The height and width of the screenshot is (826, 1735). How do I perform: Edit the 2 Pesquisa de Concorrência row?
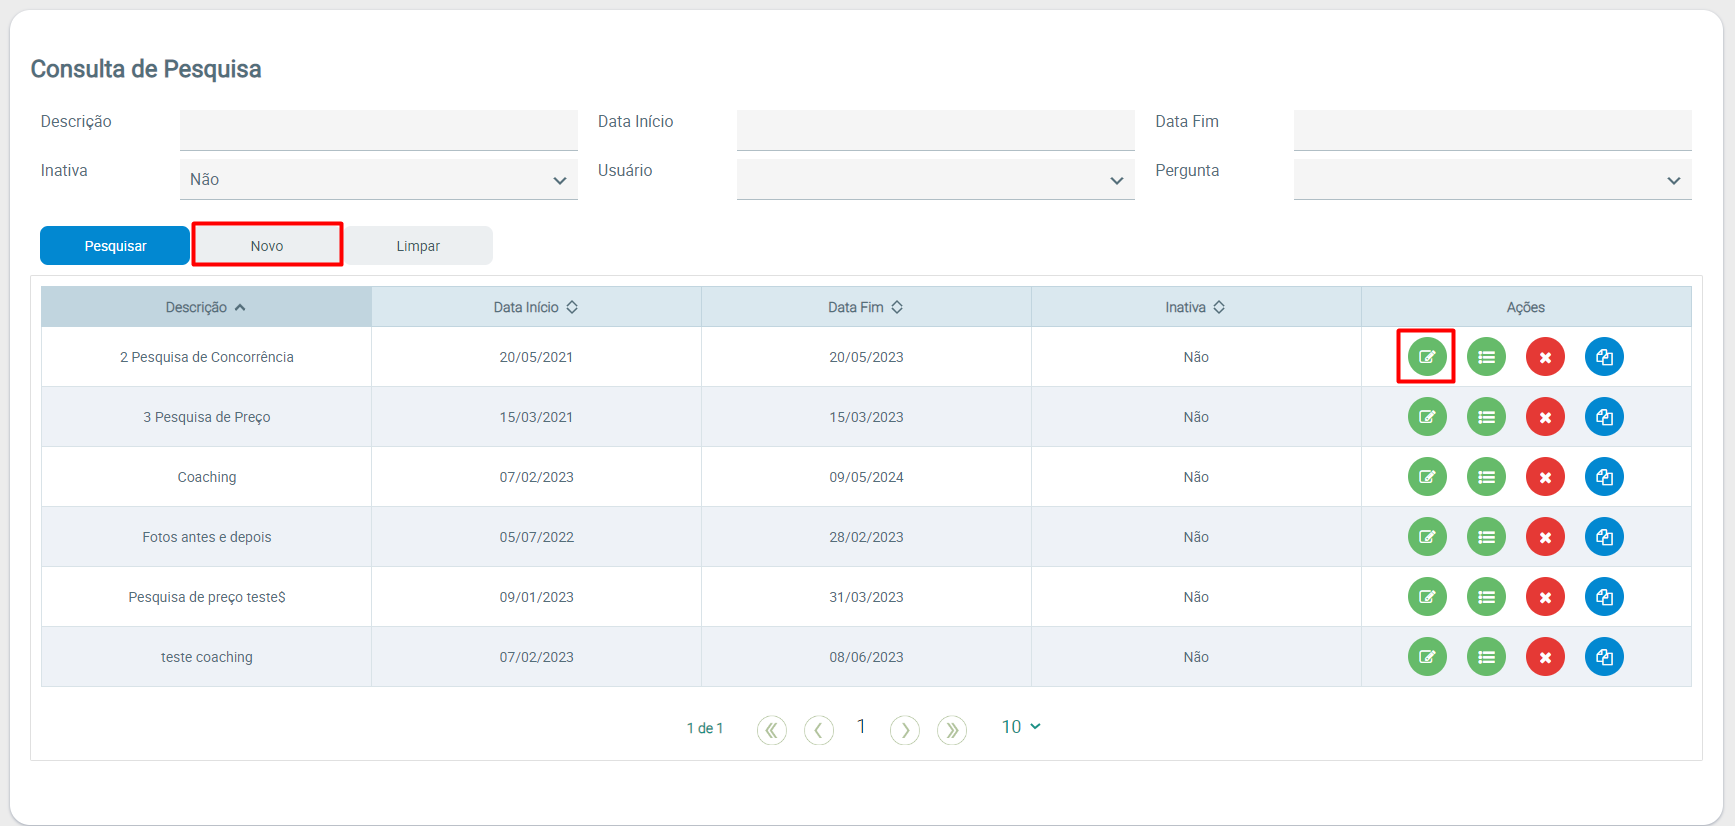1427,357
